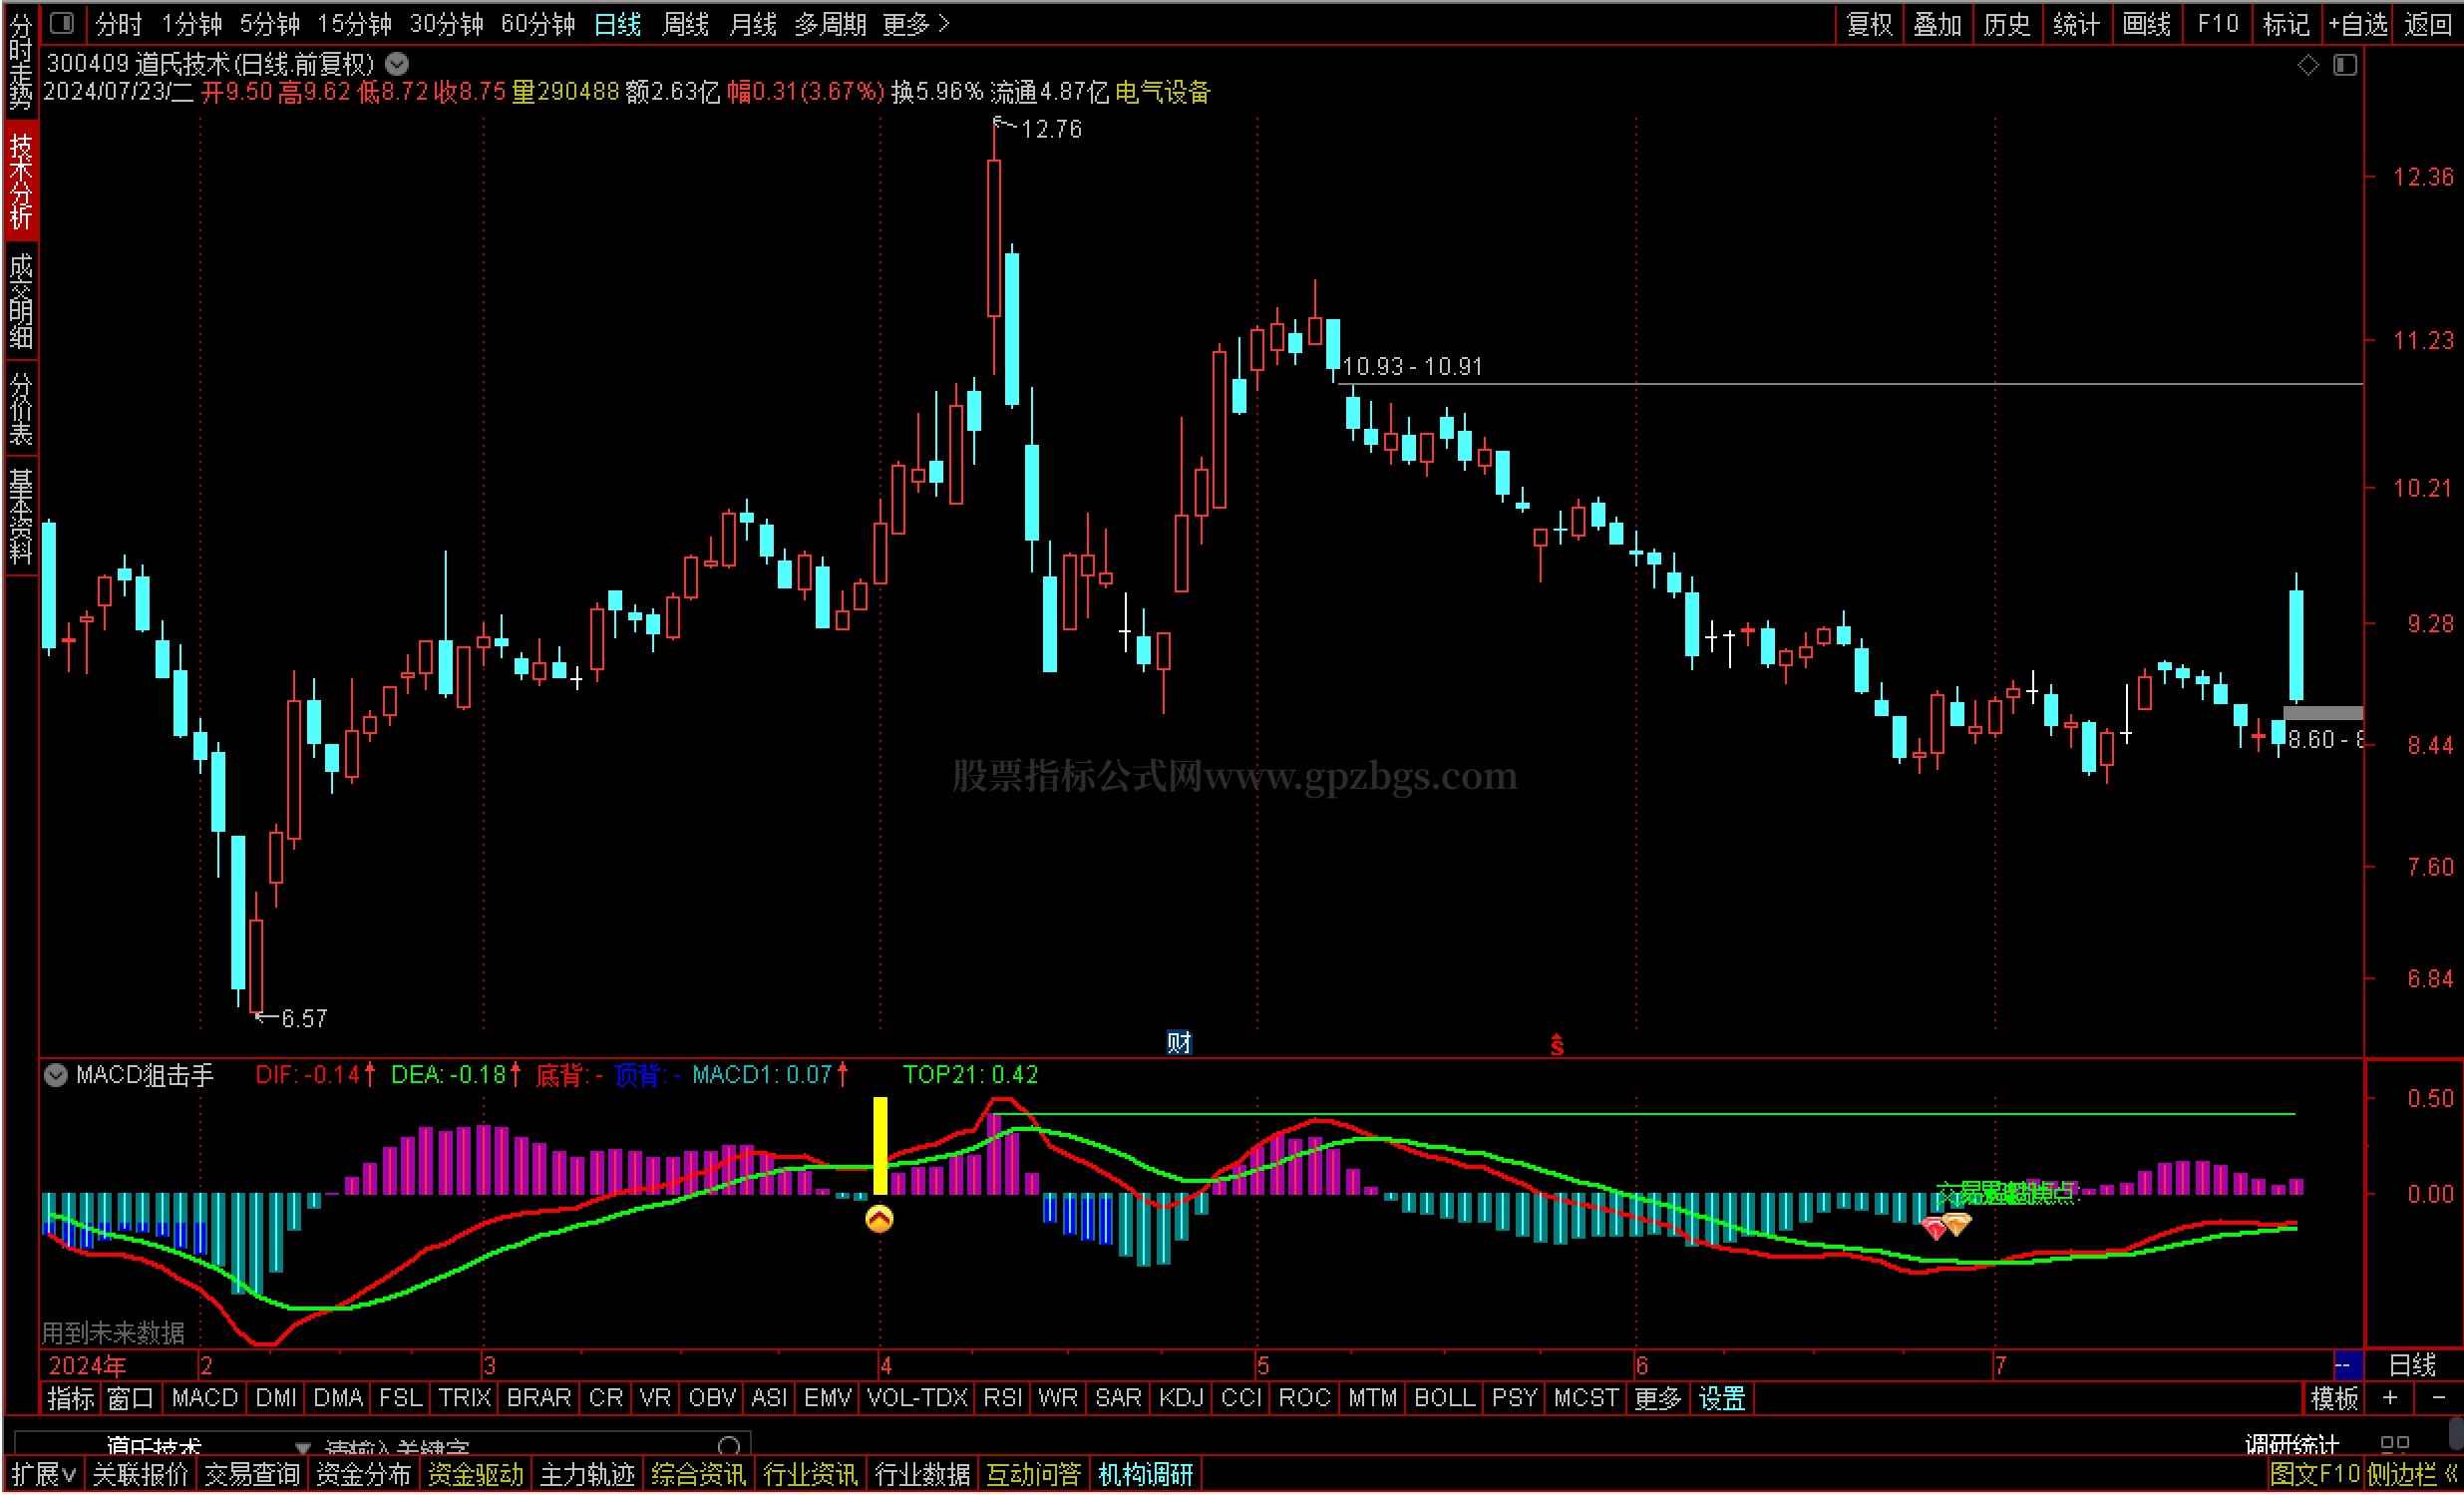Expand the 更多 > period menu
The image size is (2464, 1495).
pyautogui.click(x=916, y=23)
